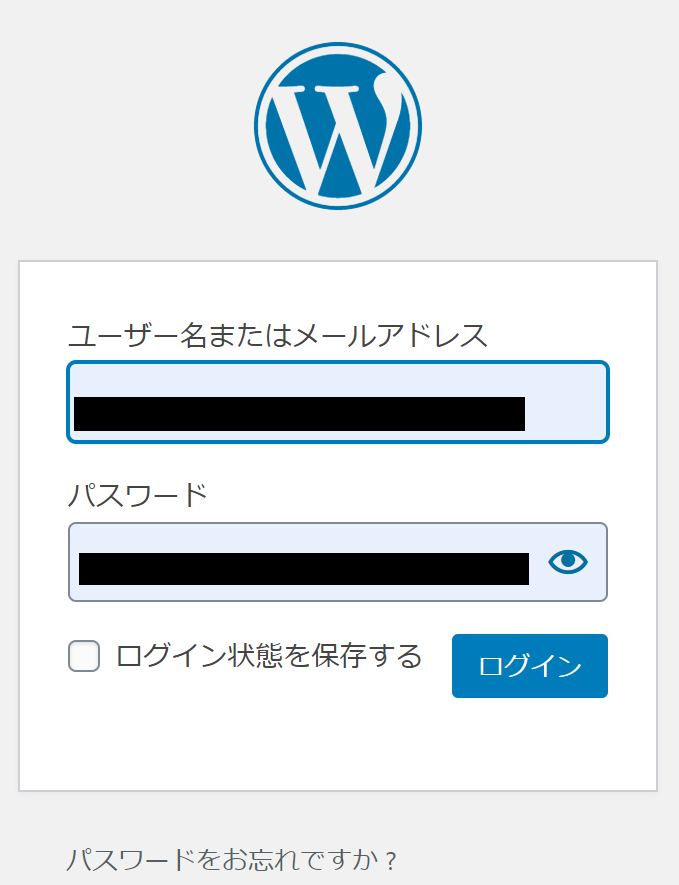Toggle password visibility with the eye button
Screen dimensions: 679x885
click(568, 562)
